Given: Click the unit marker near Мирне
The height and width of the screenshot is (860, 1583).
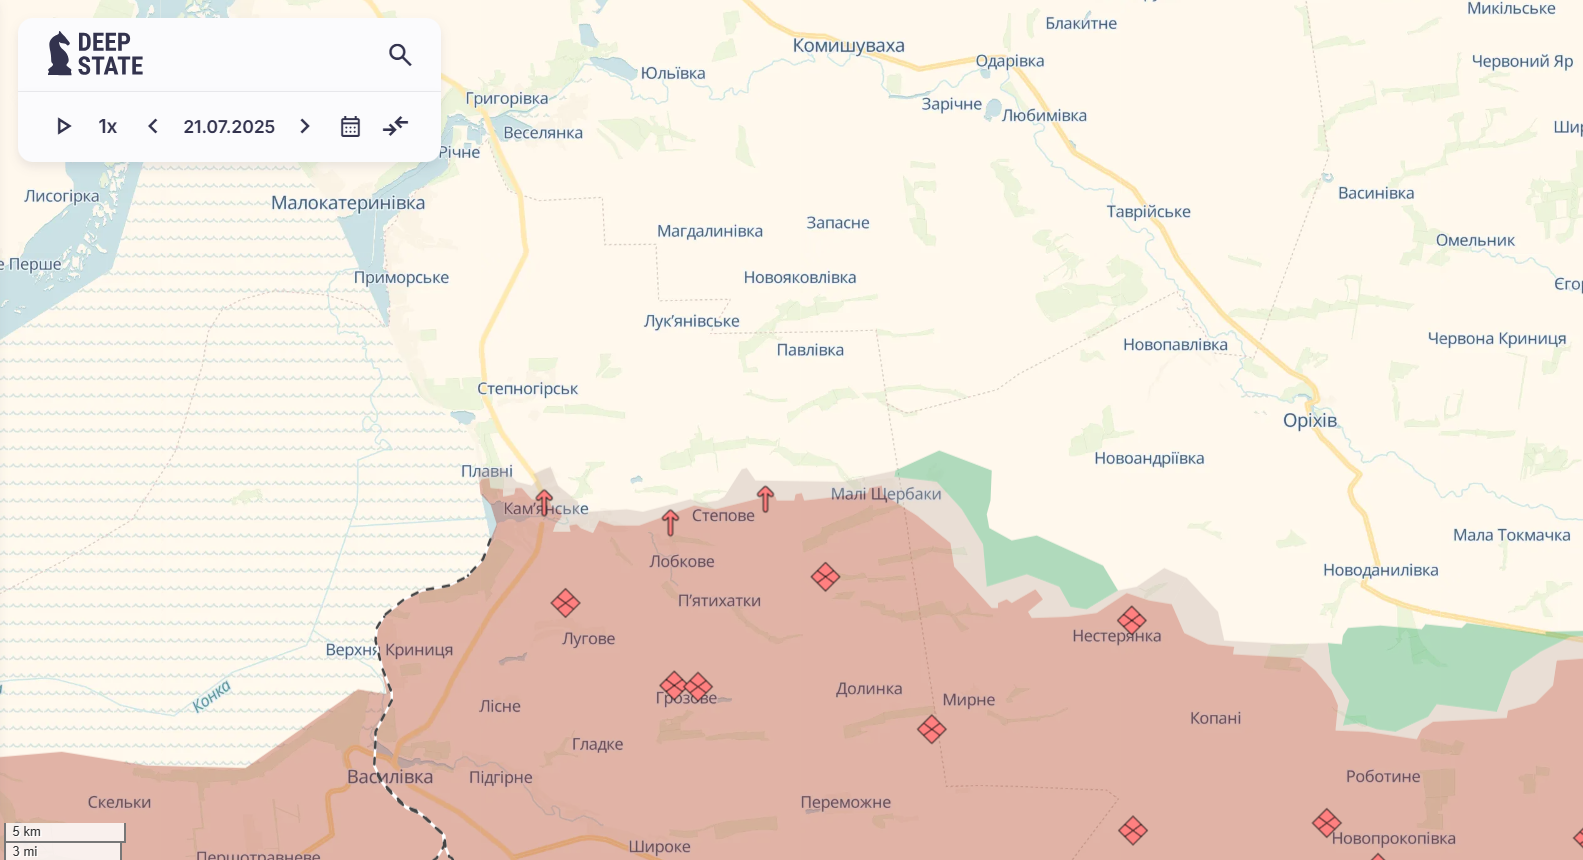Looking at the screenshot, I should click(x=932, y=729).
